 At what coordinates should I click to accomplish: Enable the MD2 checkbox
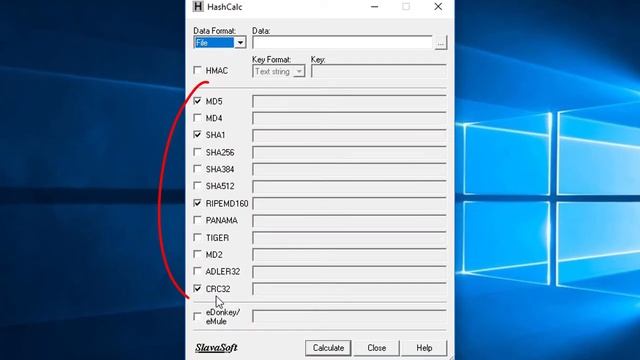pyautogui.click(x=198, y=254)
